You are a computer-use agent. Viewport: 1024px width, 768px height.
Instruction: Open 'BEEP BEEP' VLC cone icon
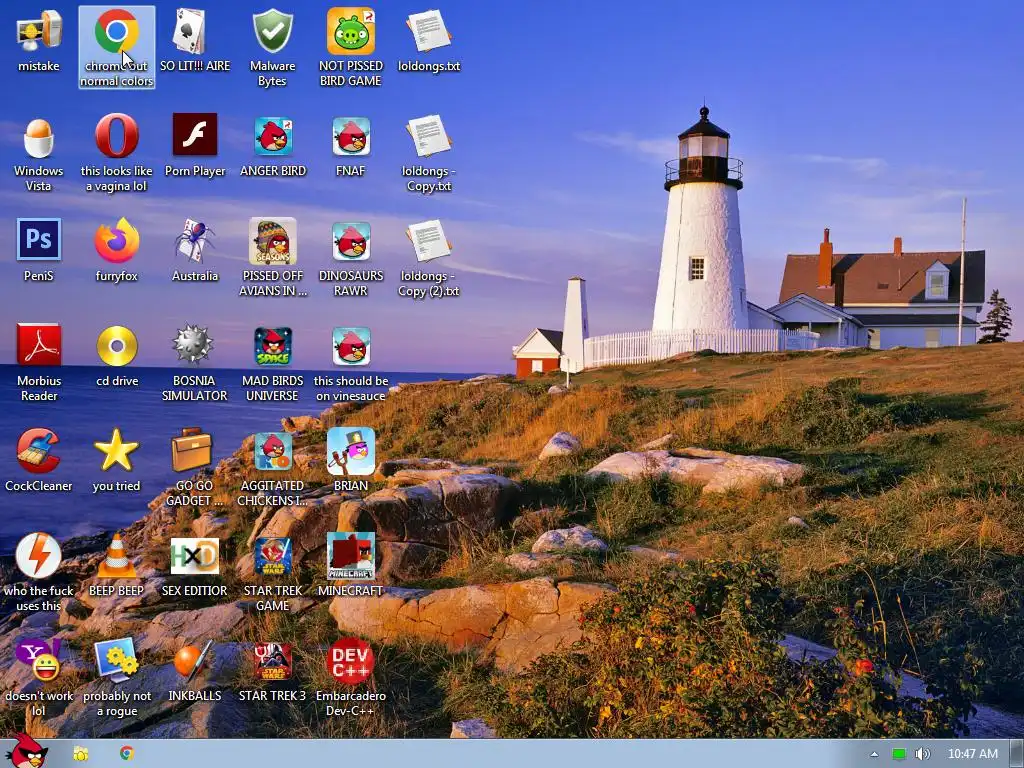coord(116,556)
